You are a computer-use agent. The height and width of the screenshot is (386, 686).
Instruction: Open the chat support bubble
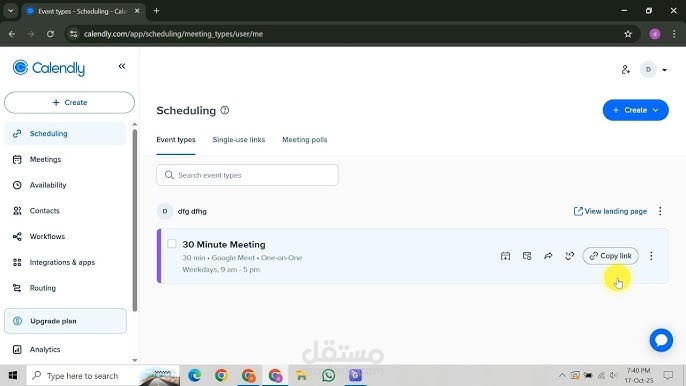coord(661,340)
